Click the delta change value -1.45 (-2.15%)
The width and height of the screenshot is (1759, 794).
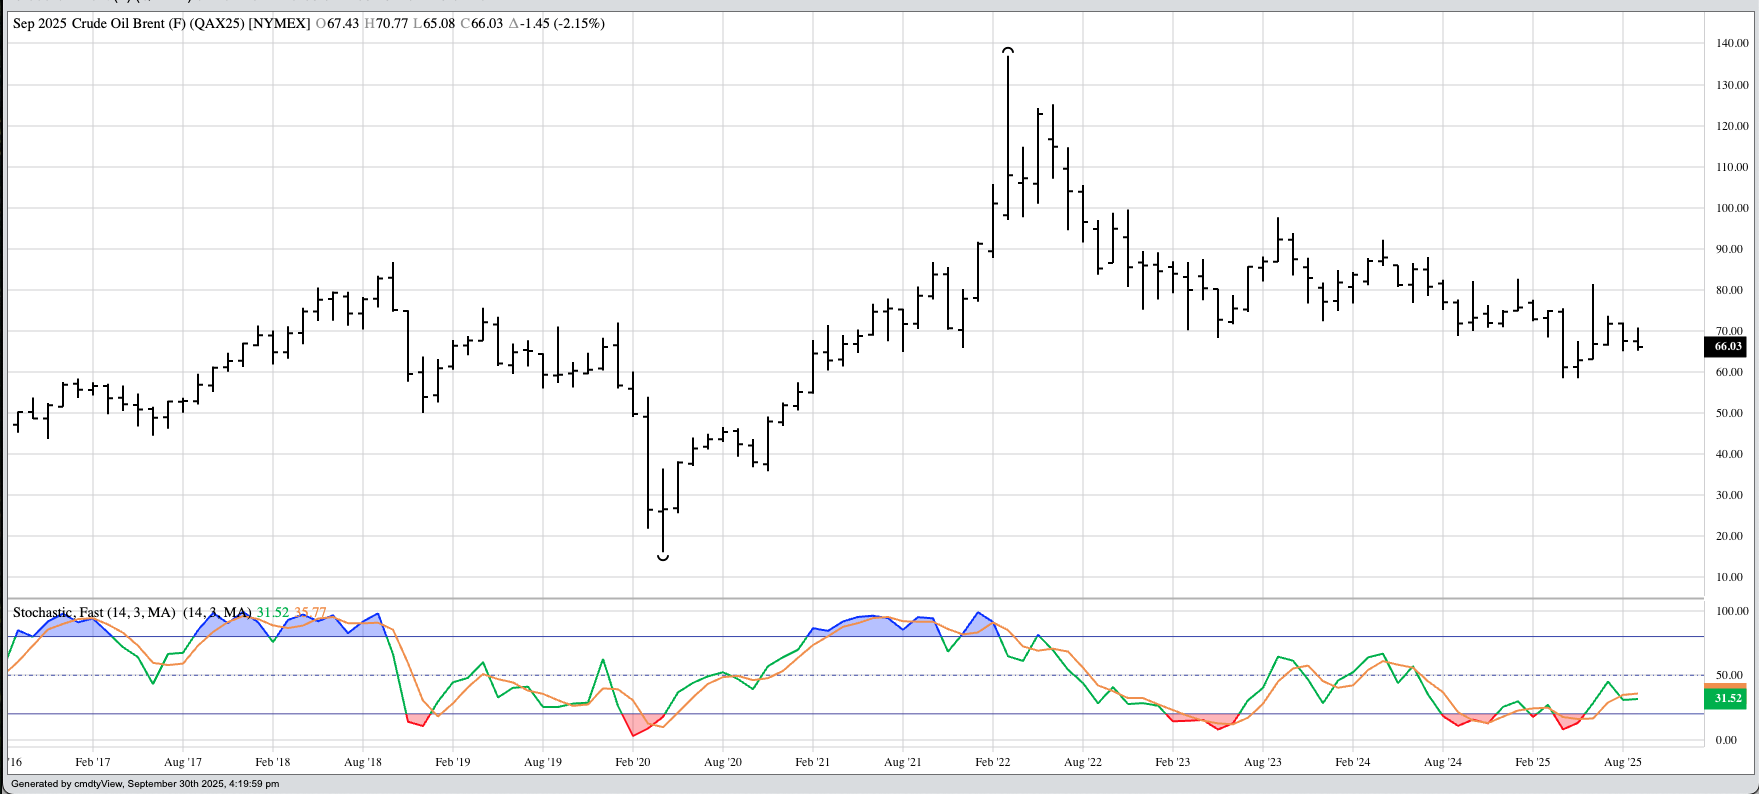(x=556, y=23)
